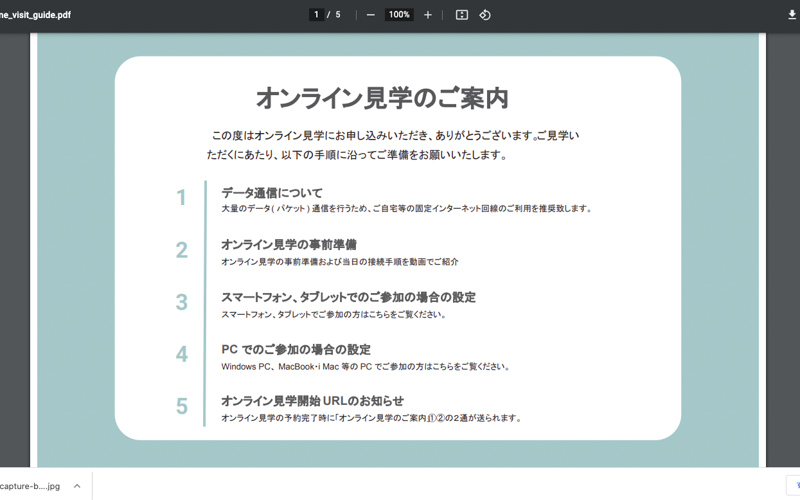Click the large step number 1

(181, 198)
